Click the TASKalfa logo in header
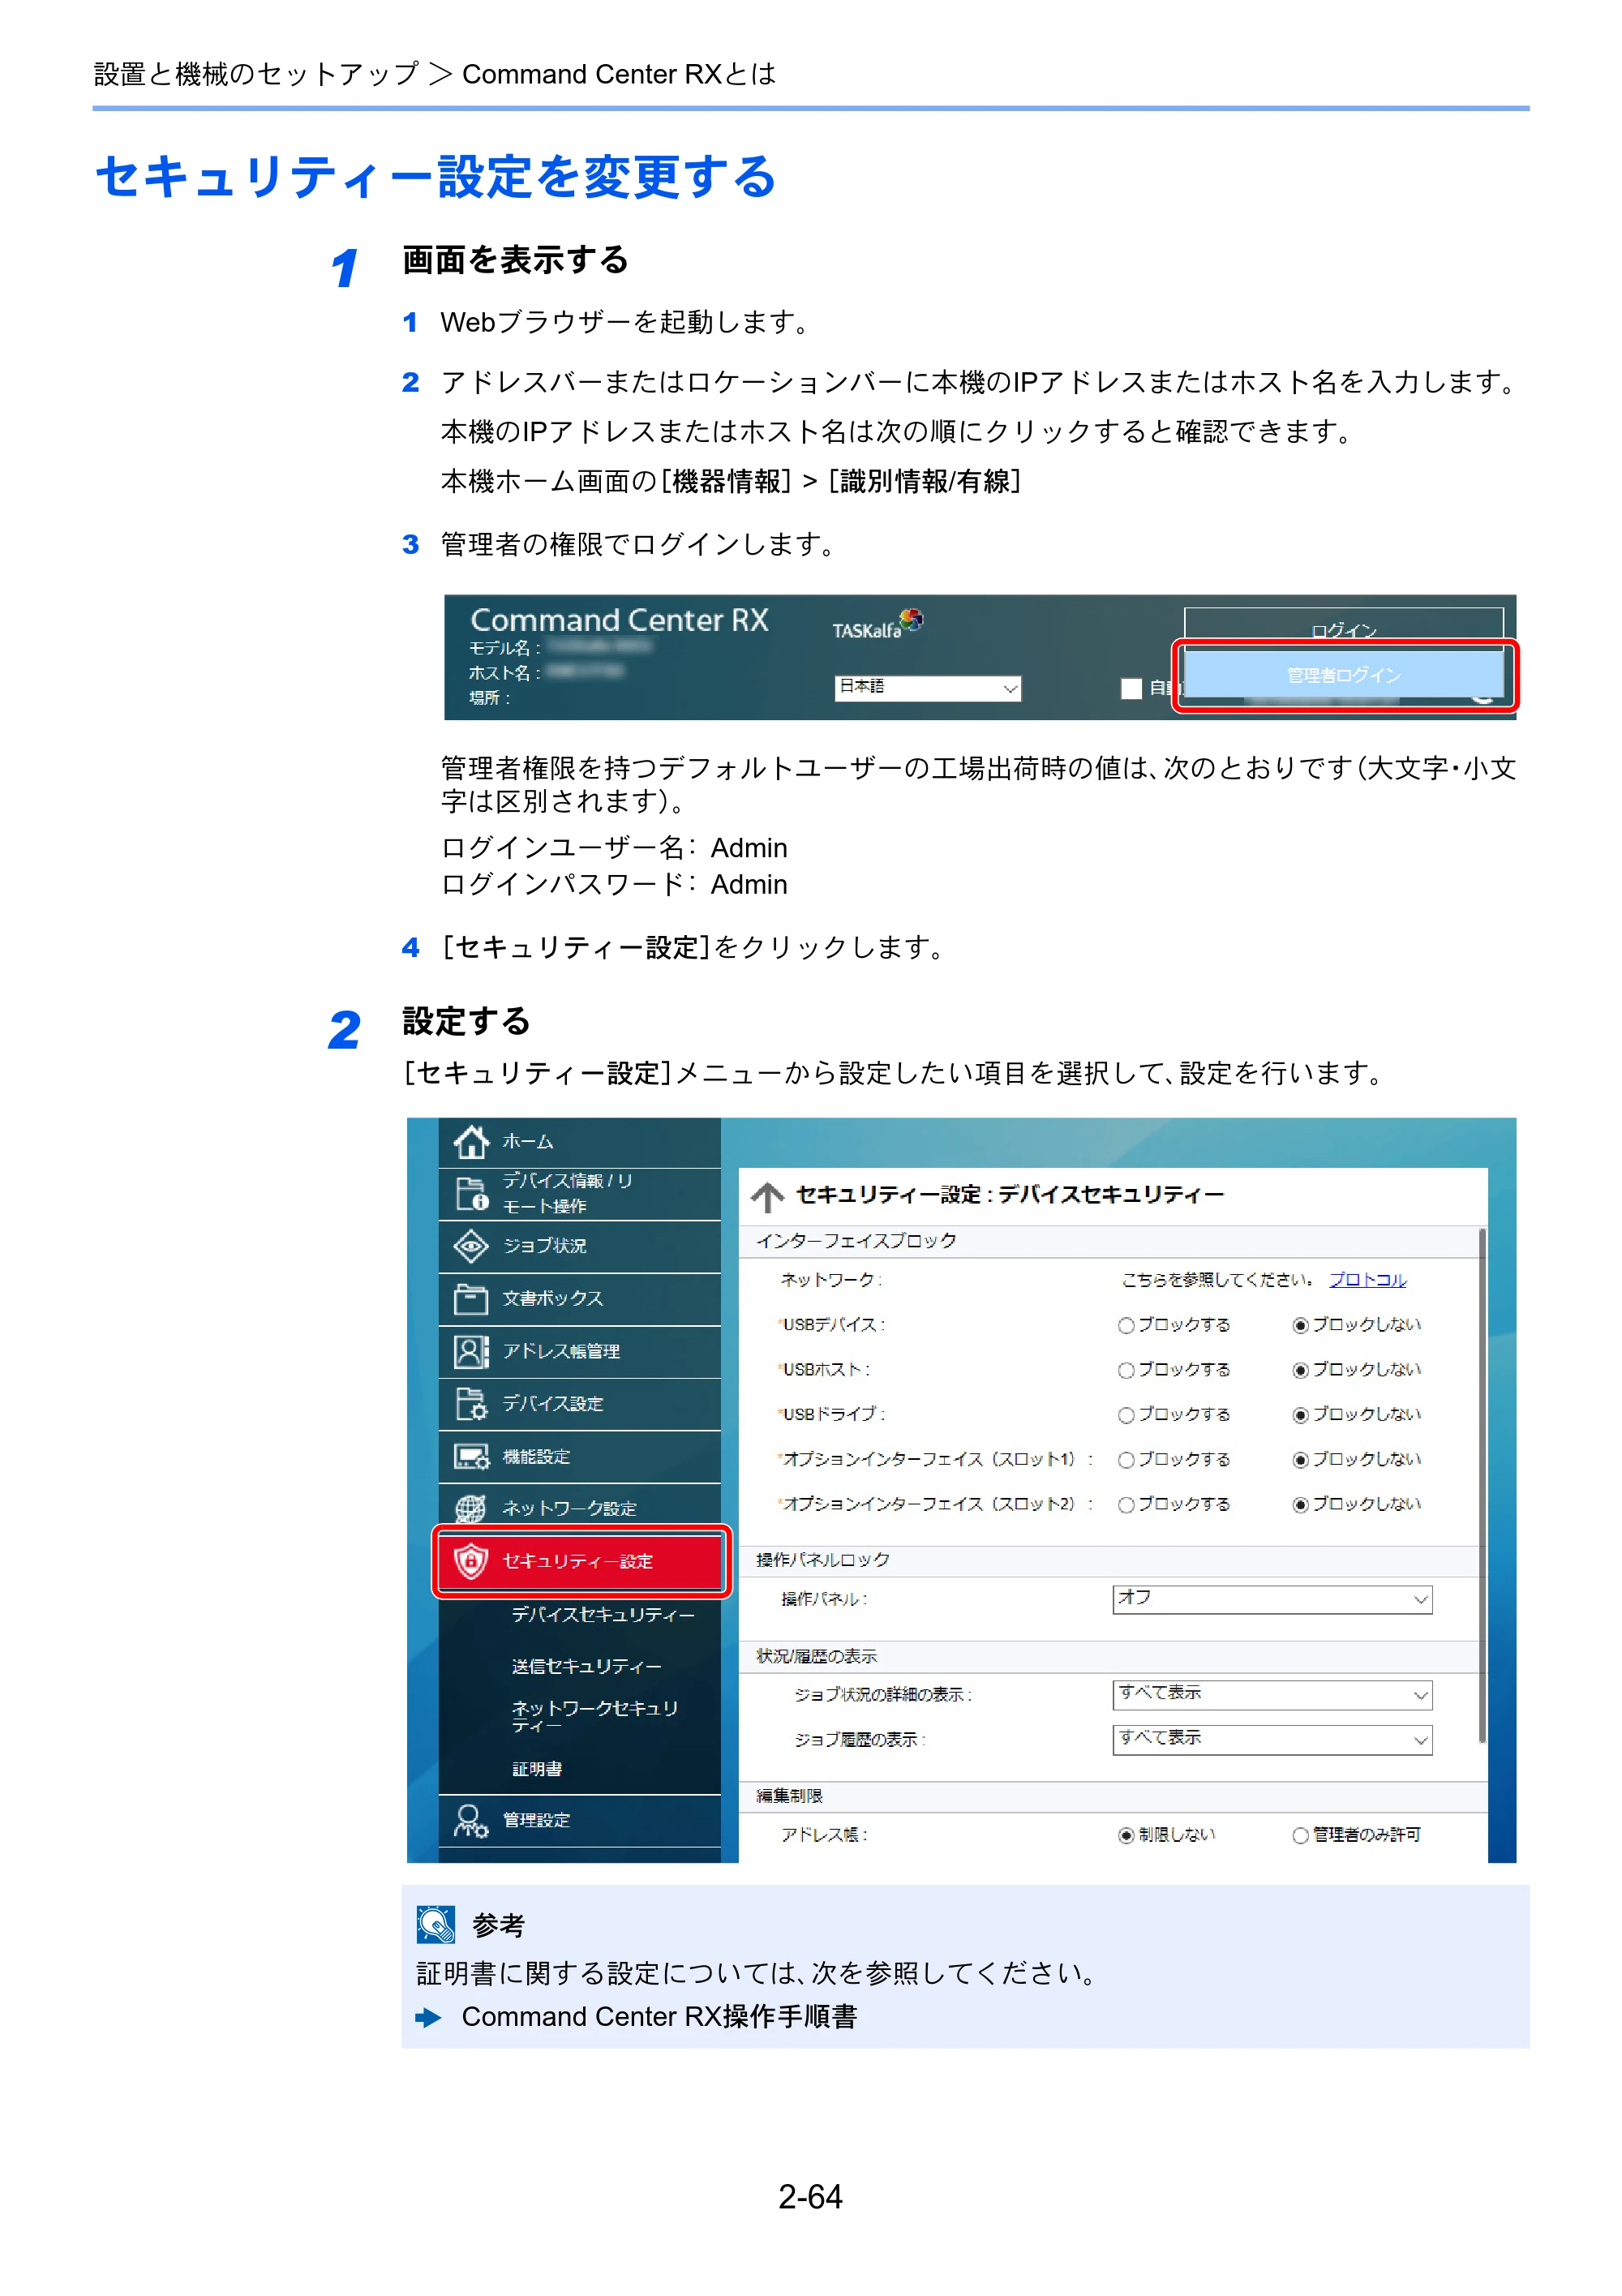This screenshot has width=1622, height=2296. pos(877,624)
